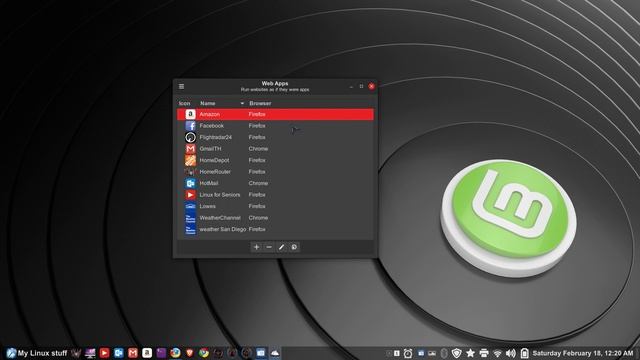The width and height of the screenshot is (640, 360).
Task: Select the HotMail icon in the list
Action: click(x=190, y=183)
